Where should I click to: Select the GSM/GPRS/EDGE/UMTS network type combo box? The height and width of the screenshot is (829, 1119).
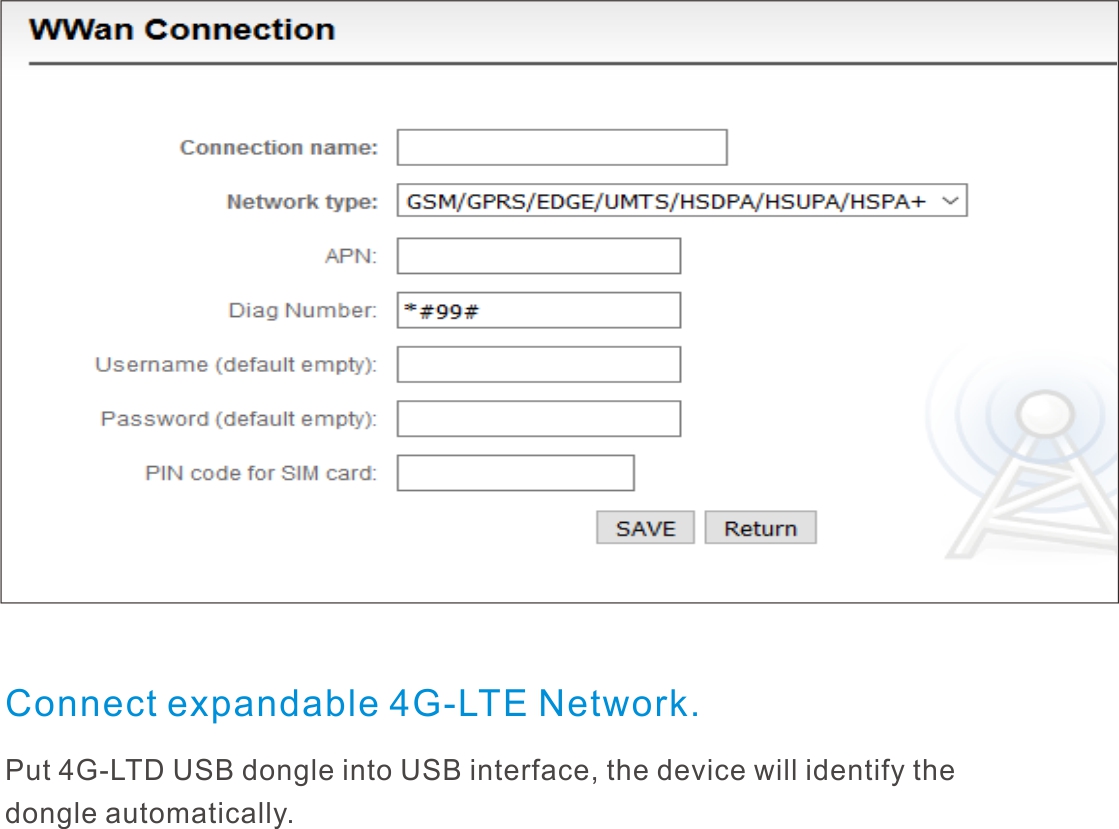click(682, 200)
